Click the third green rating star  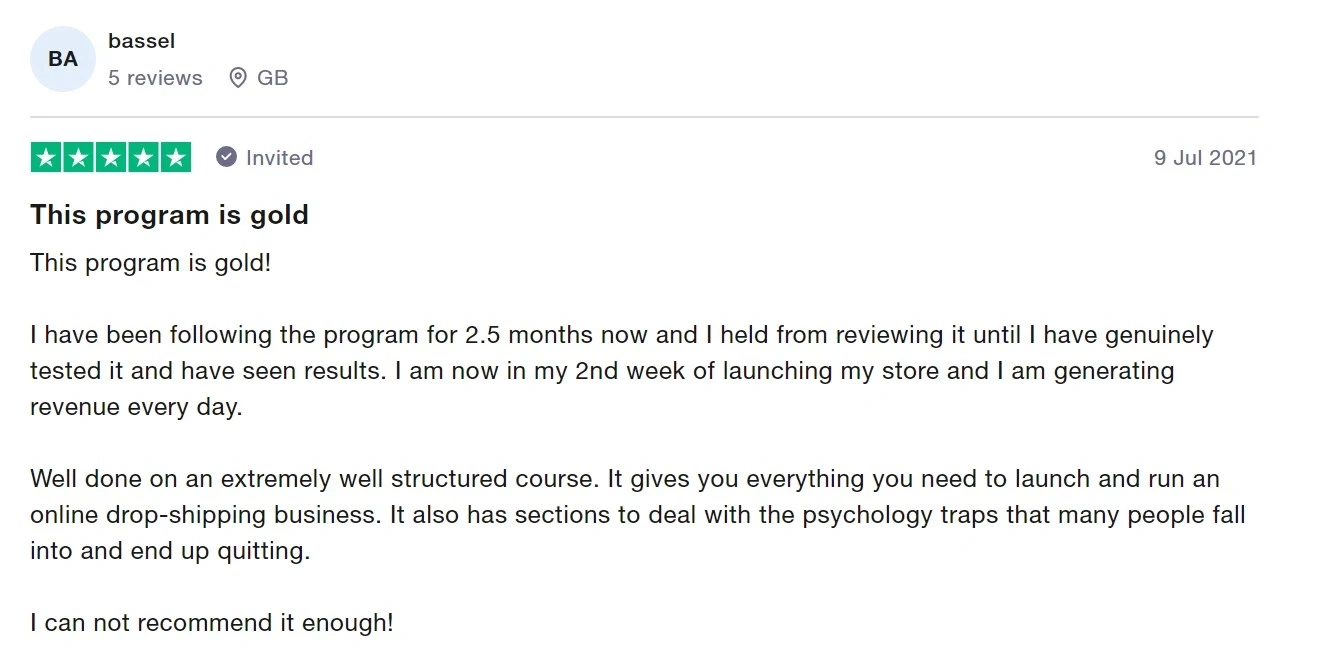pos(111,157)
